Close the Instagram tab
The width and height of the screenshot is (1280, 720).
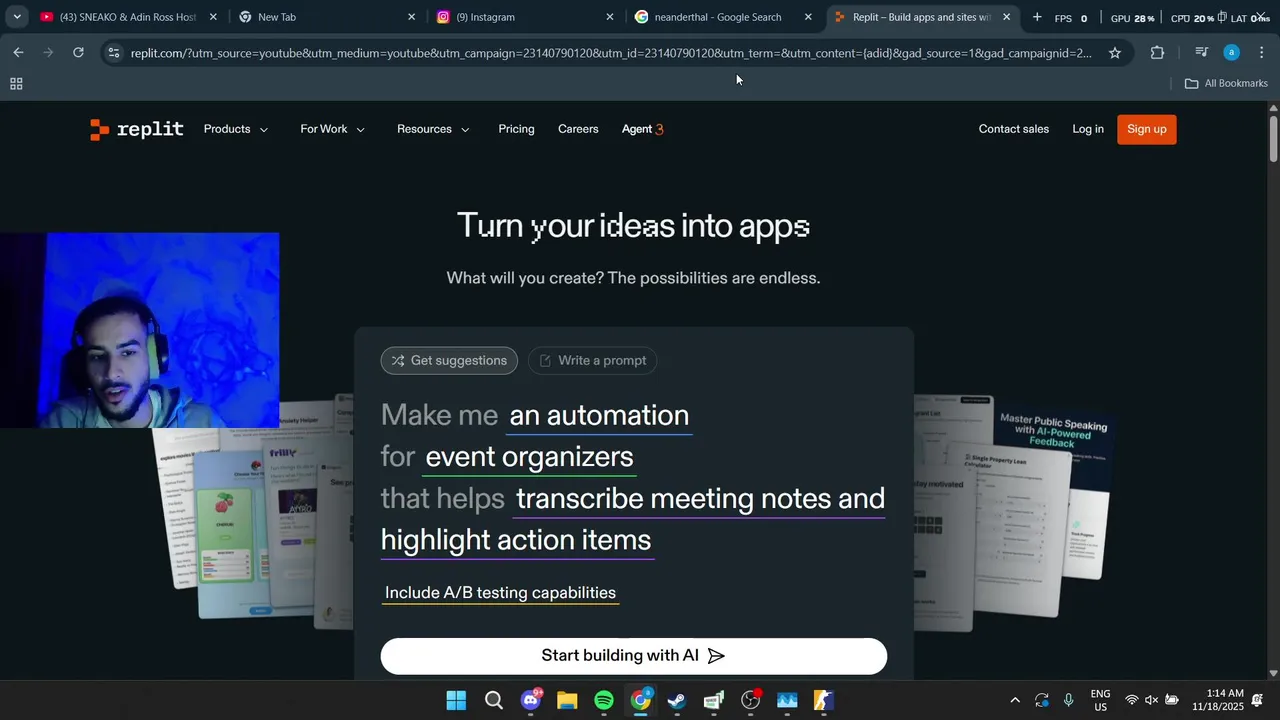(x=610, y=17)
